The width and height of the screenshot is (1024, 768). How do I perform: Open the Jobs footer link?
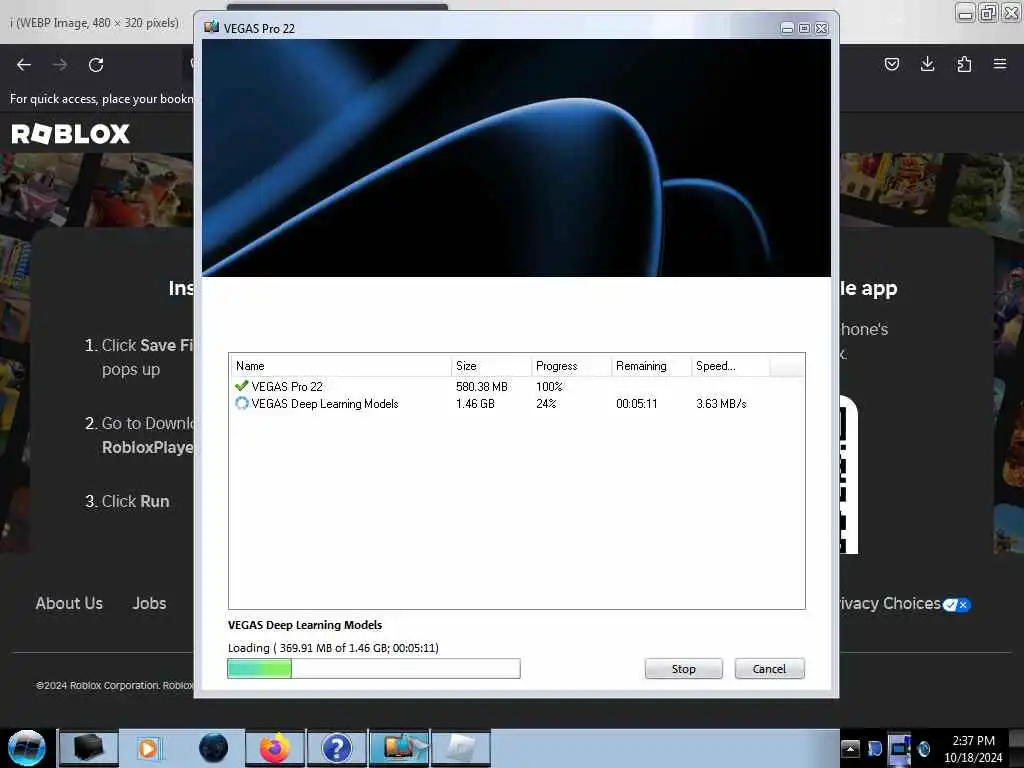click(150, 603)
